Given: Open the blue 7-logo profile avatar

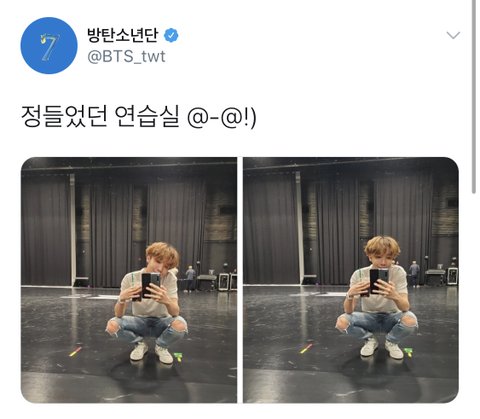Looking at the screenshot, I should 49,45.
